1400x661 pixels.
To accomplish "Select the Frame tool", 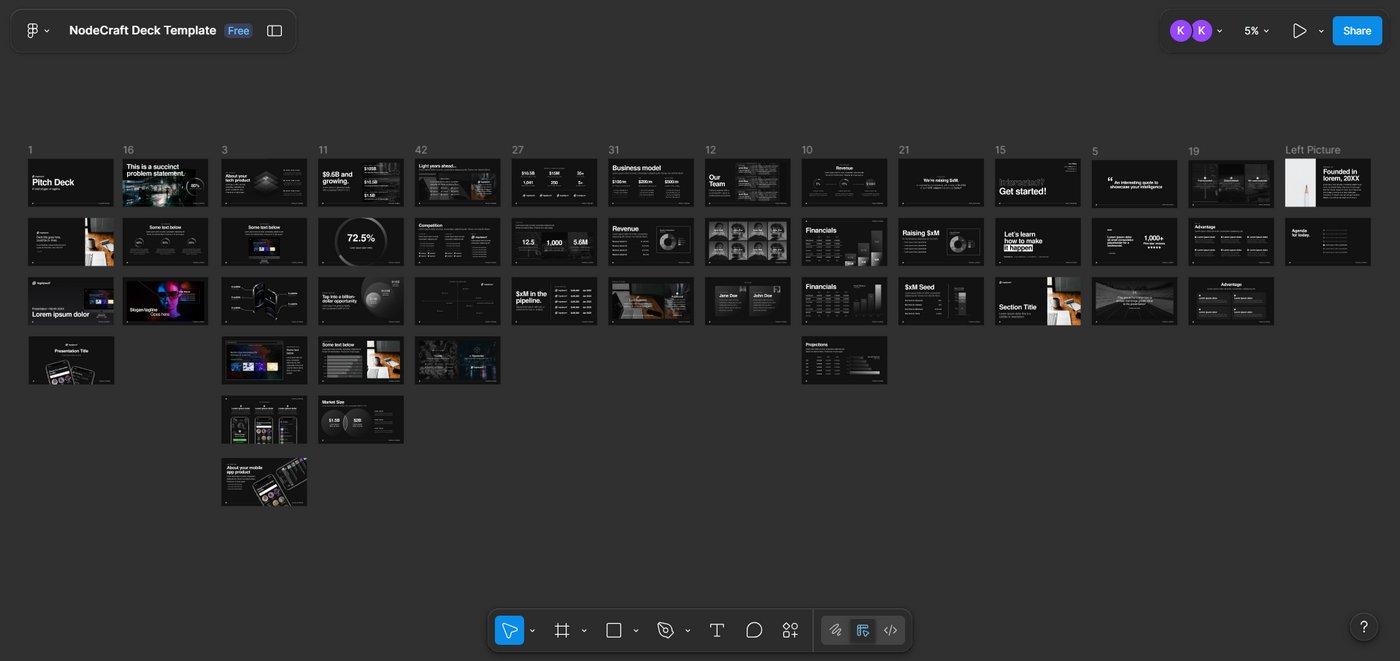I will click(x=562, y=630).
